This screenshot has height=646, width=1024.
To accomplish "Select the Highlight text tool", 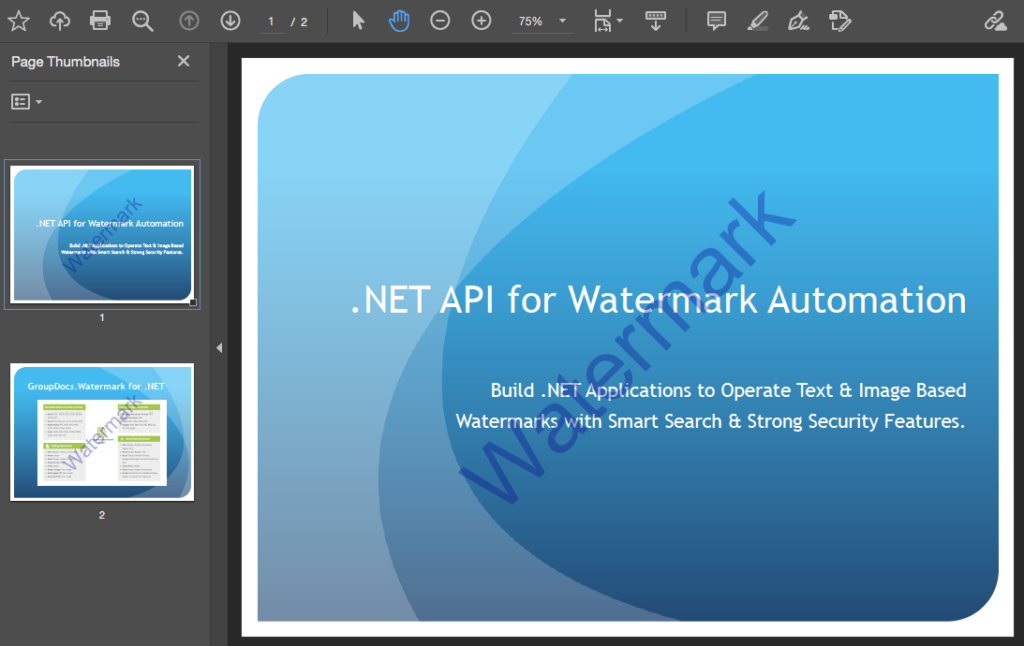I will click(x=756, y=20).
